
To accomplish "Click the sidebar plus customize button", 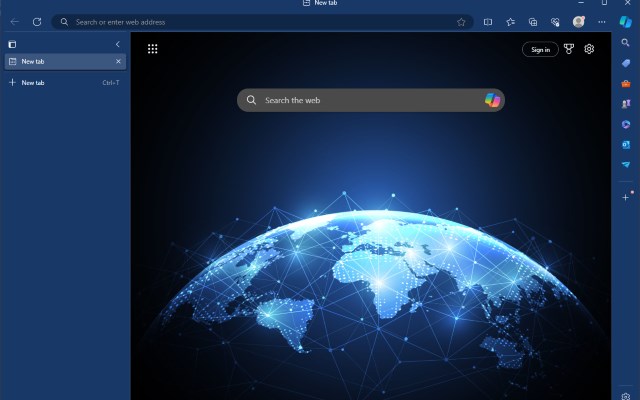I will tap(625, 198).
